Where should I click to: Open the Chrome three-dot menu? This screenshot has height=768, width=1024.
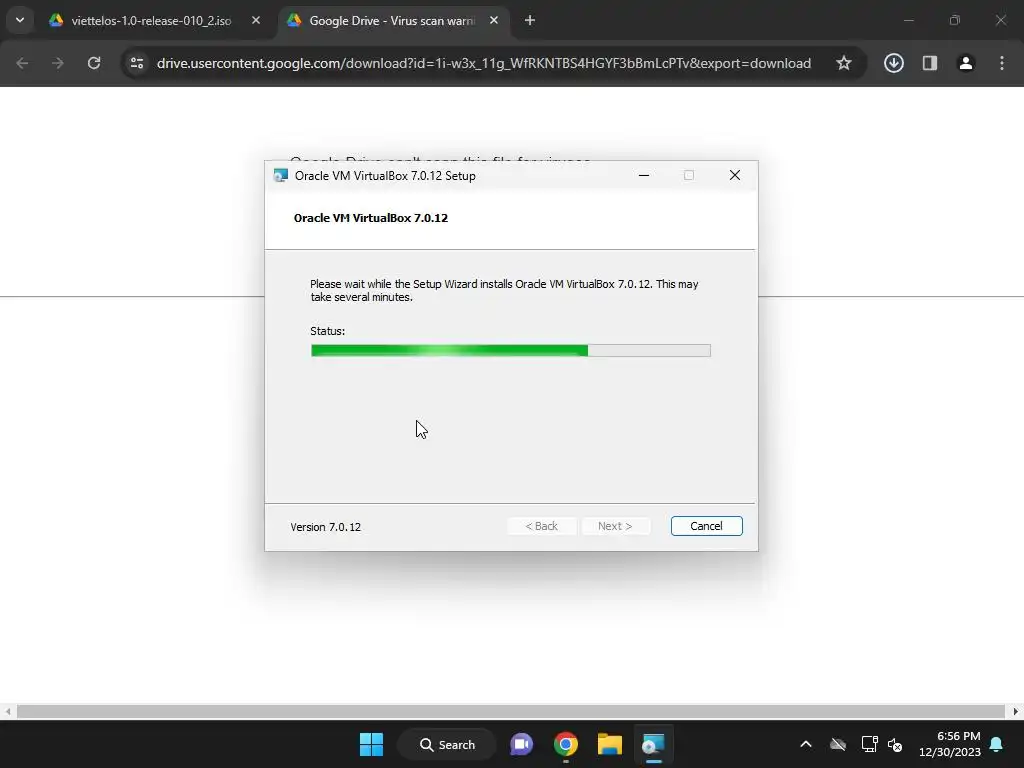1002,63
